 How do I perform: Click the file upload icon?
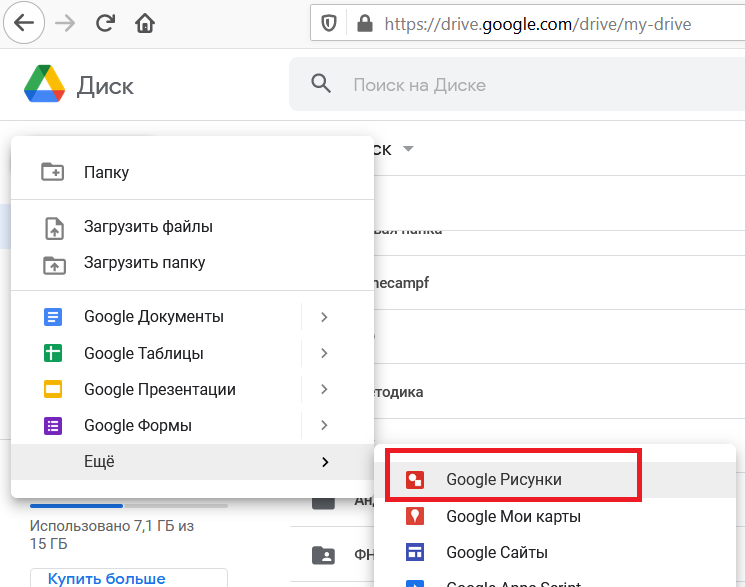click(x=54, y=228)
